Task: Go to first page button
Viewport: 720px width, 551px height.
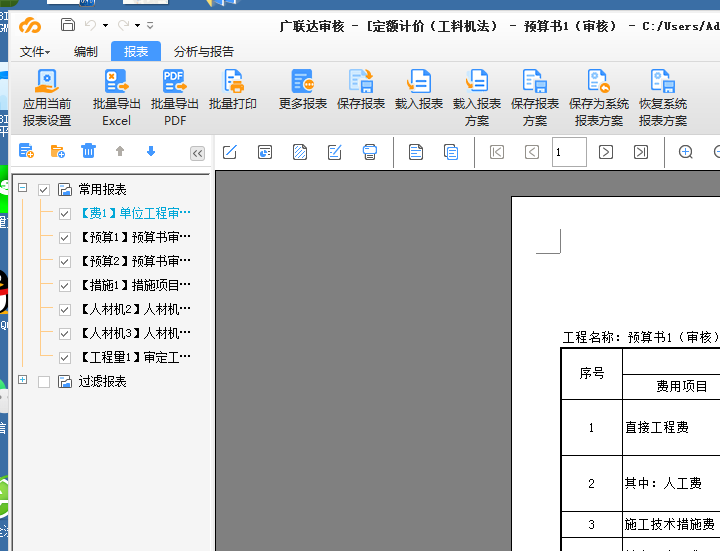Action: 497,152
